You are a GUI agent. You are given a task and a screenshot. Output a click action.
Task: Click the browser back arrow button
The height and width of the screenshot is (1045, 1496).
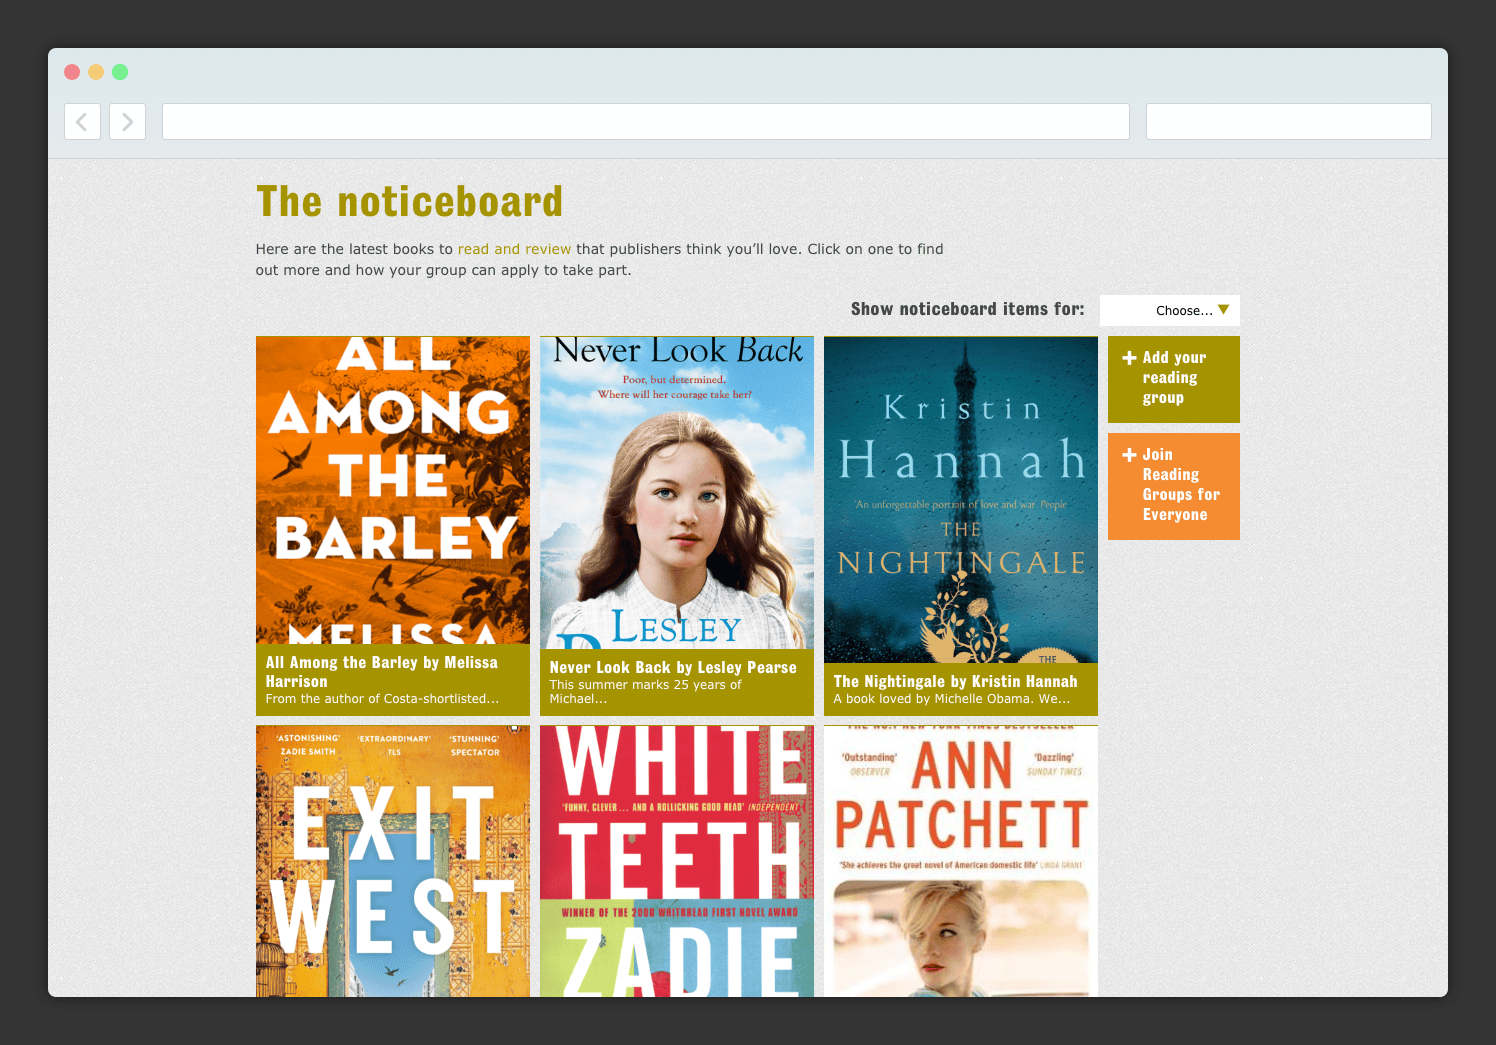pos(82,122)
